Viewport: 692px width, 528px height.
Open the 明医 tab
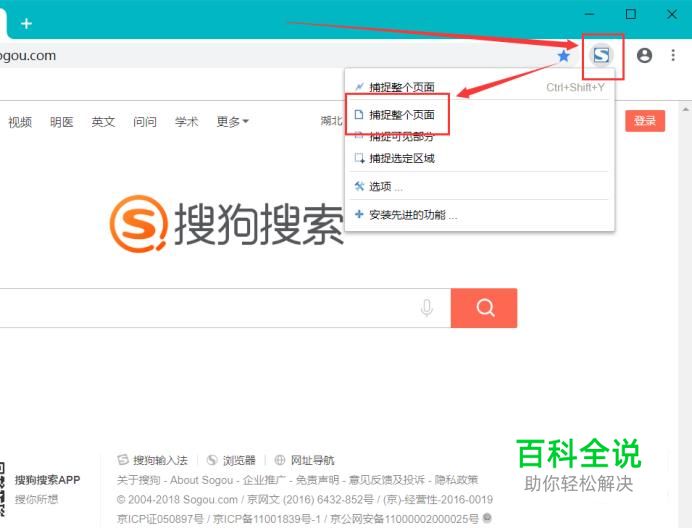coord(62,122)
